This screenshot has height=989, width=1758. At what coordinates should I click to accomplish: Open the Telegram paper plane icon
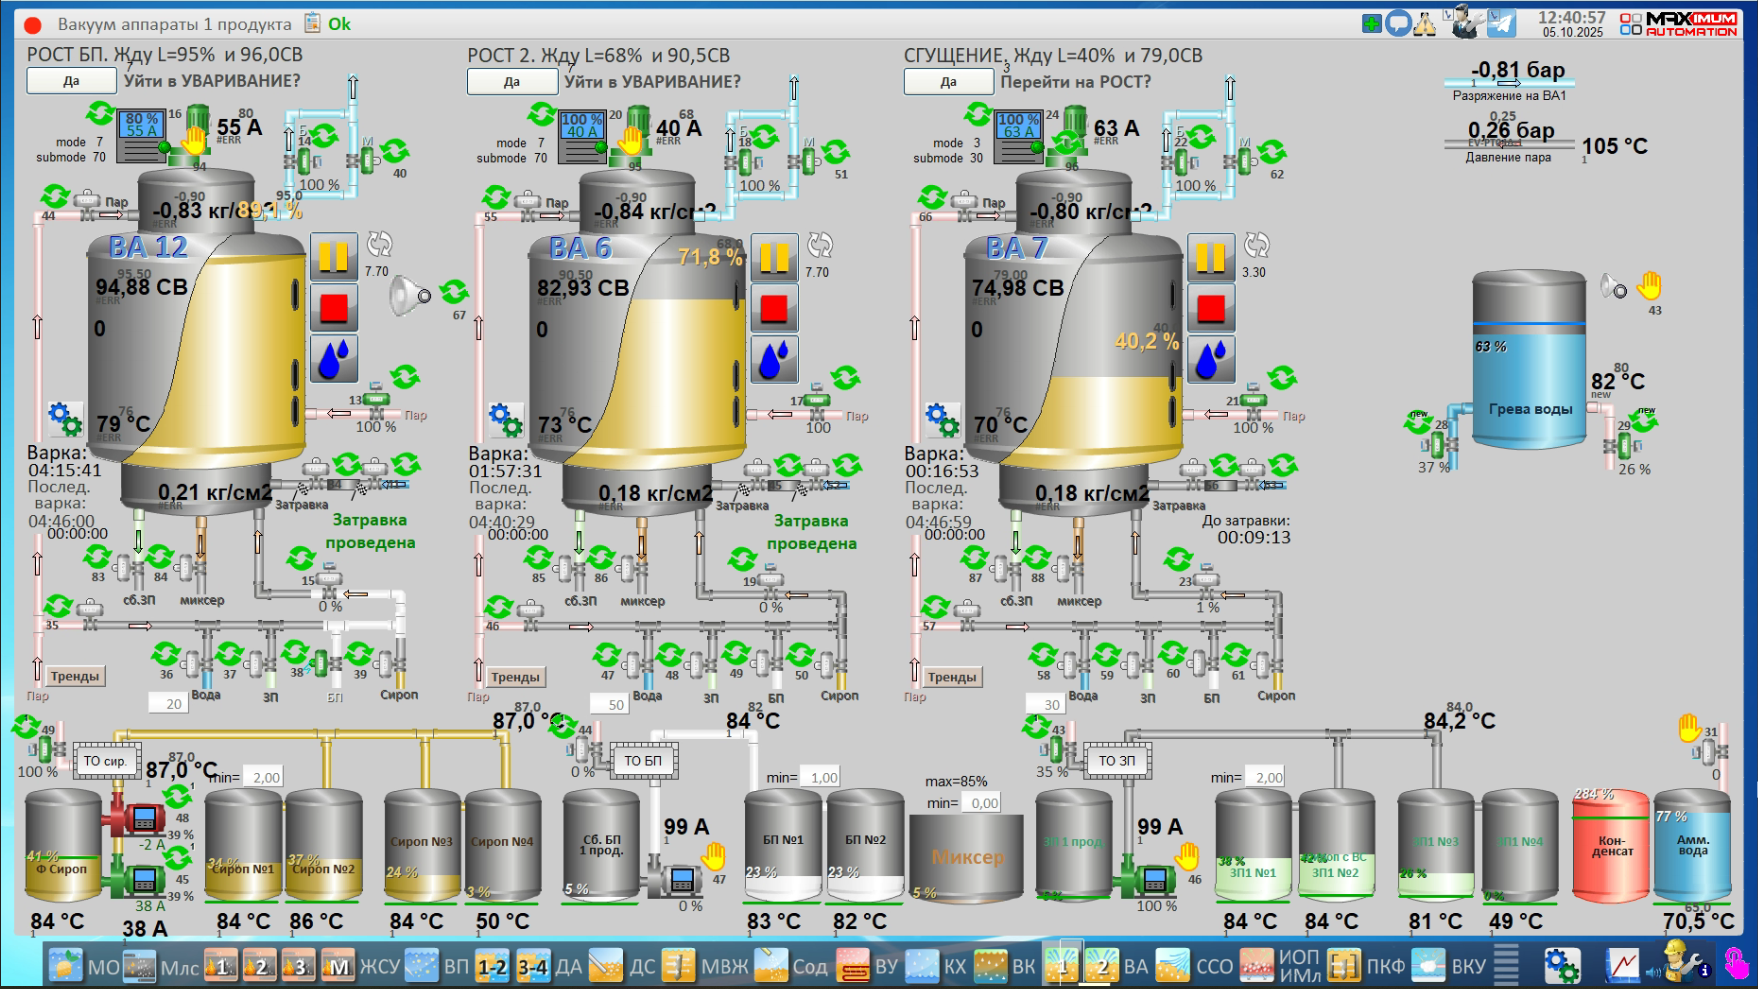1500,23
